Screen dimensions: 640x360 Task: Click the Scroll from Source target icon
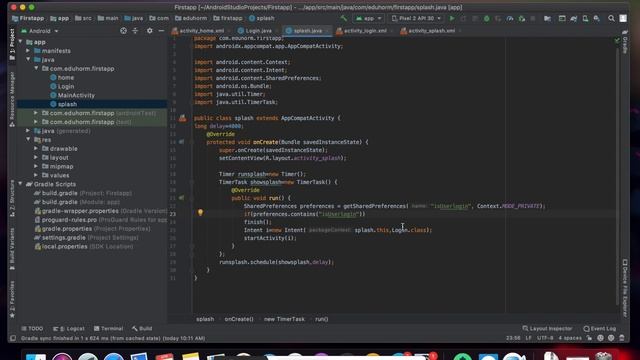point(123,31)
